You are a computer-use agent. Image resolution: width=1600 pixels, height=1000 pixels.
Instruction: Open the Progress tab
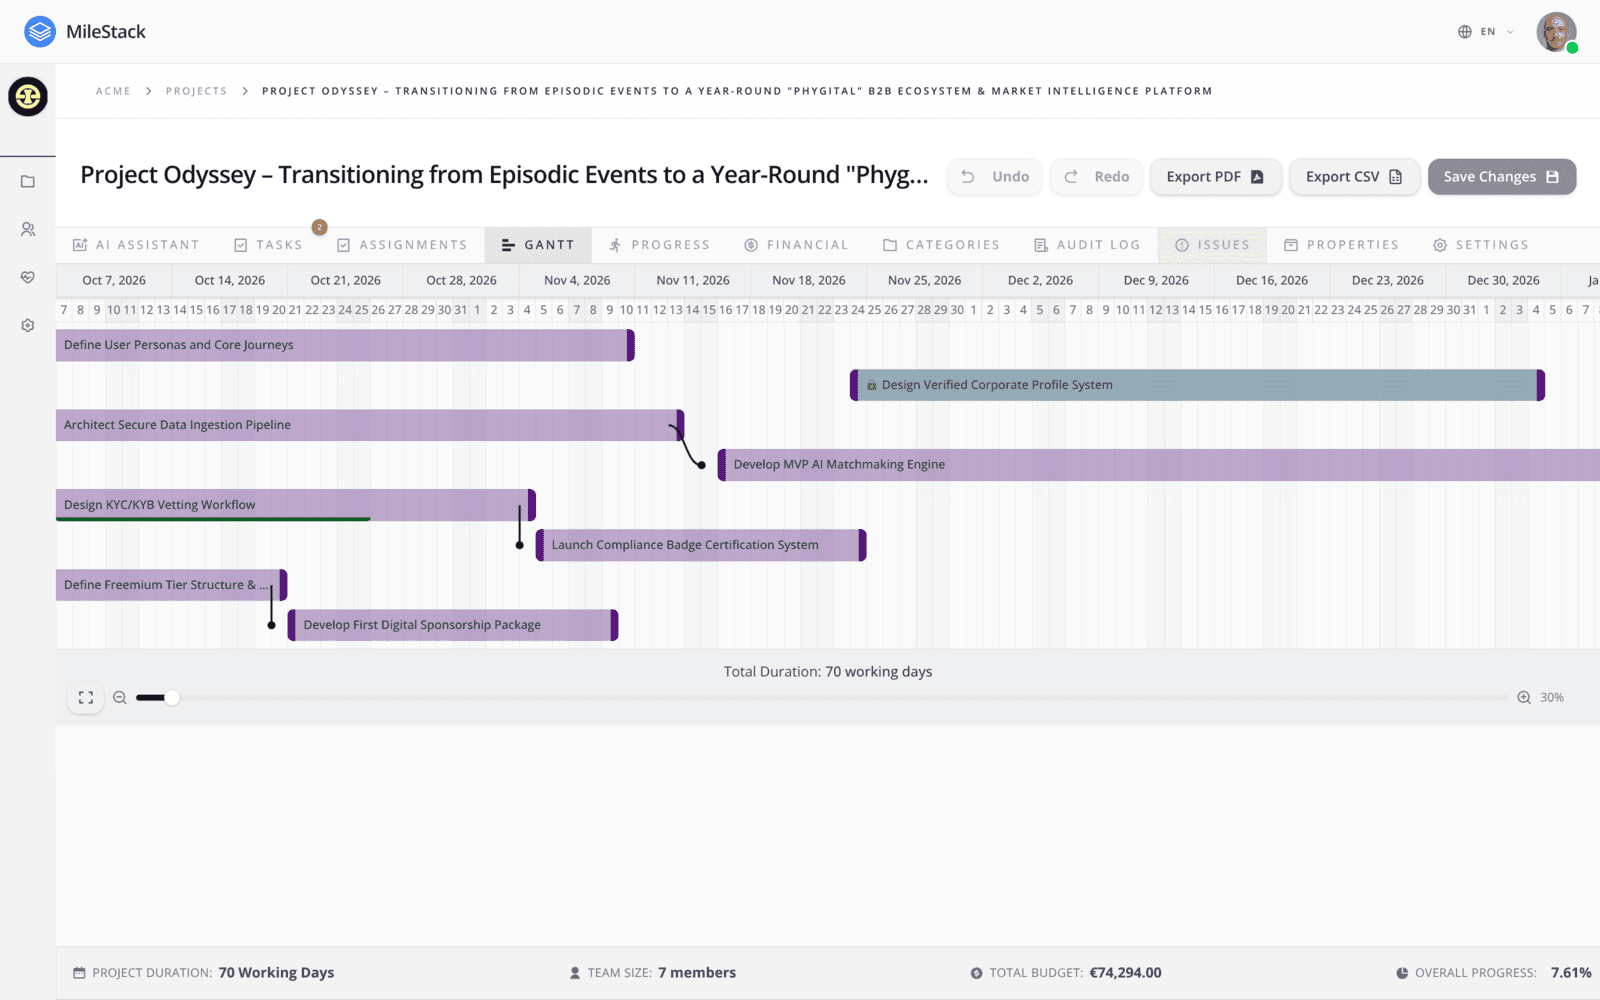point(659,245)
